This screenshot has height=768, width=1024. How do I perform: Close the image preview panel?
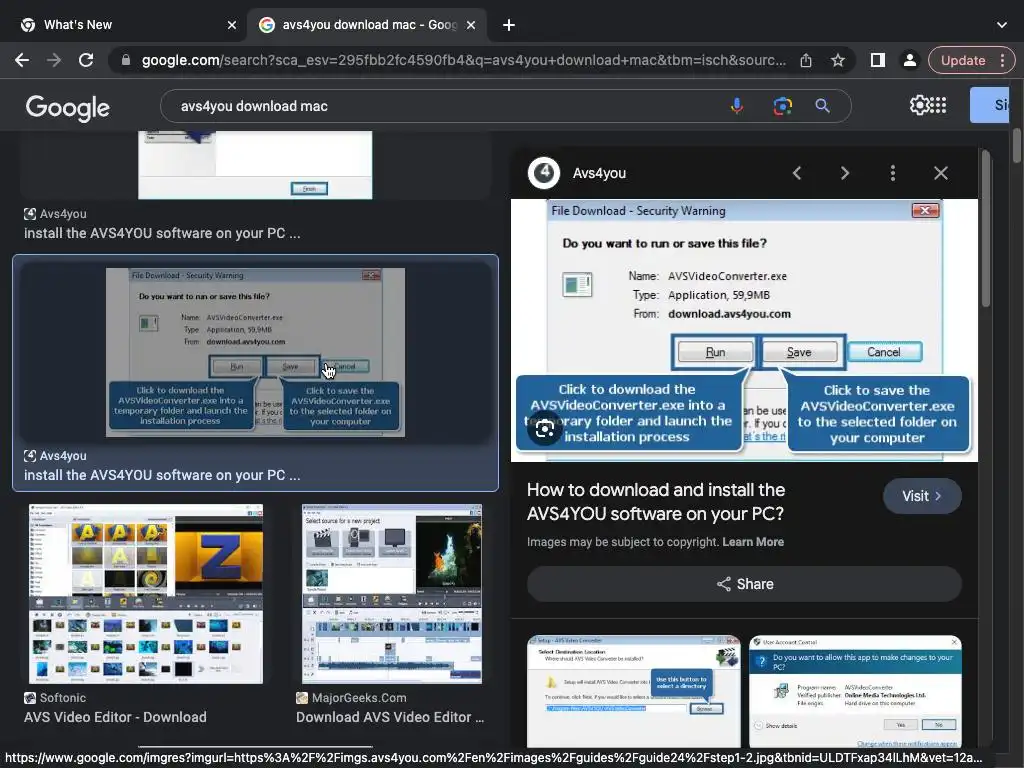click(940, 173)
